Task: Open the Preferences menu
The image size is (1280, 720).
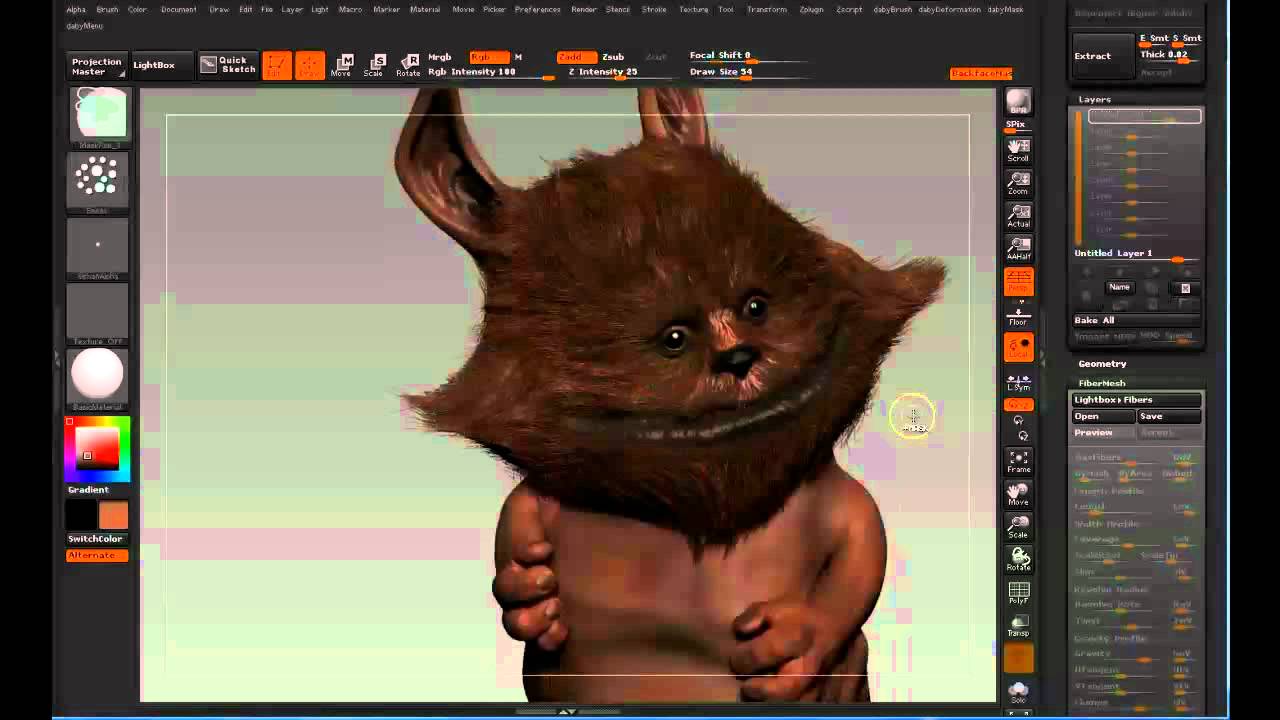Action: (538, 9)
